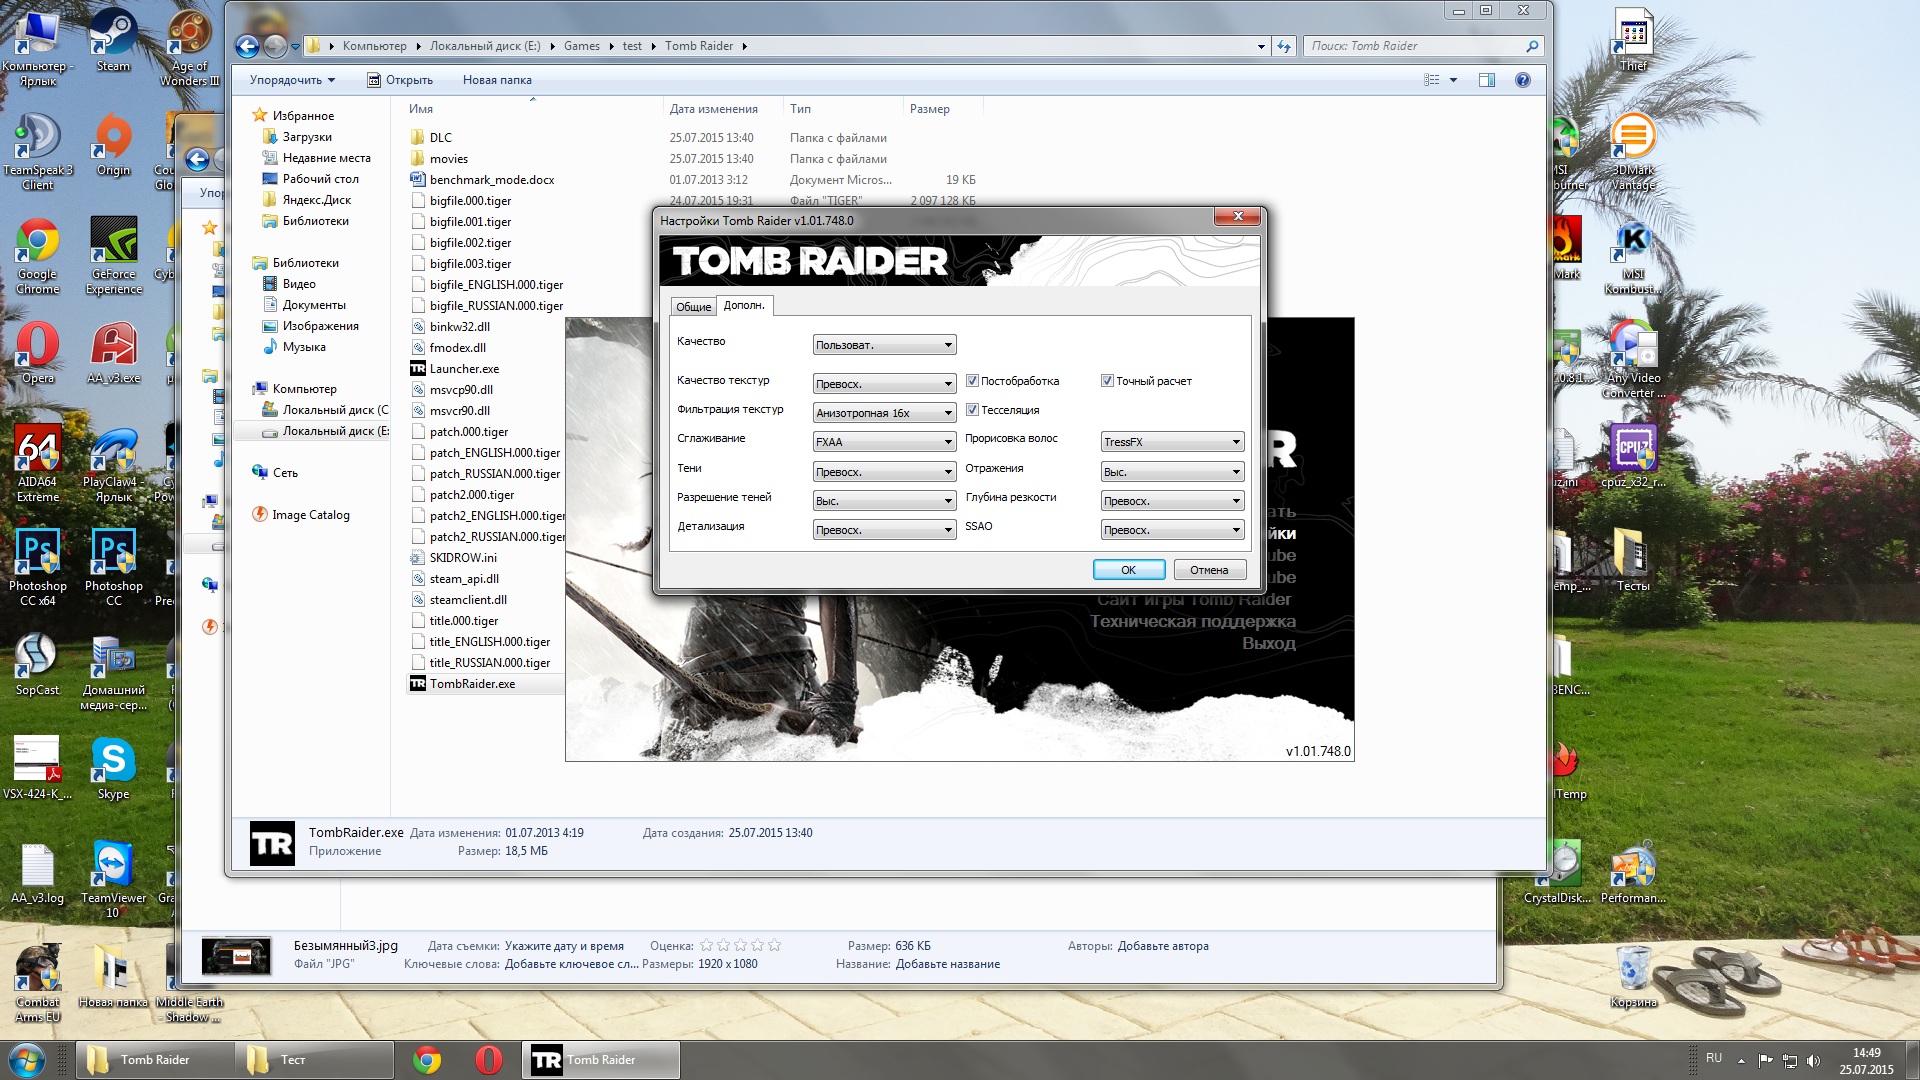Viewport: 1920px width, 1080px height.
Task: Toggle the Тесселяция checkbox
Action: click(972, 410)
